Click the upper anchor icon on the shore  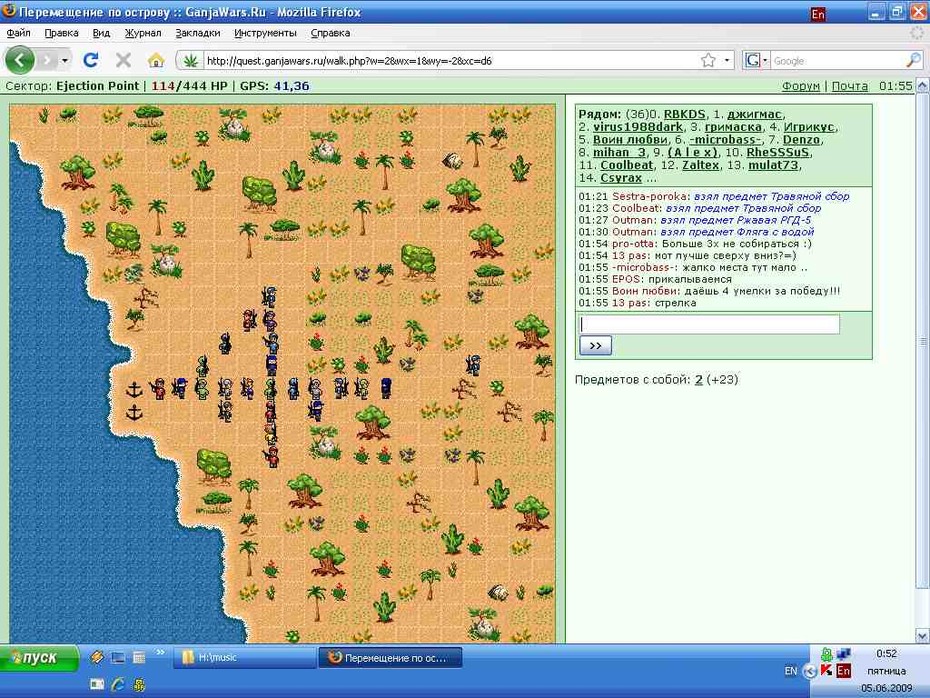[x=135, y=390]
